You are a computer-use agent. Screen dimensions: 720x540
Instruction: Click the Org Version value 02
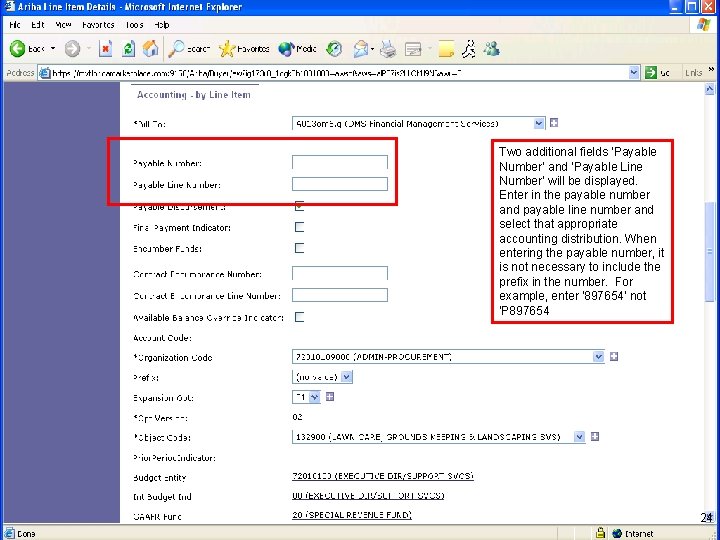coord(297,417)
